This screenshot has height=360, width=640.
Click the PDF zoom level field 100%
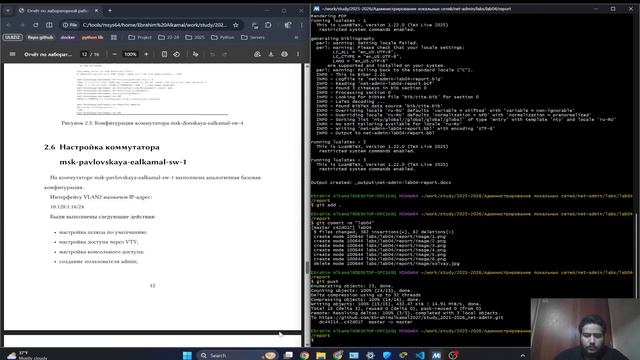pyautogui.click(x=130, y=54)
